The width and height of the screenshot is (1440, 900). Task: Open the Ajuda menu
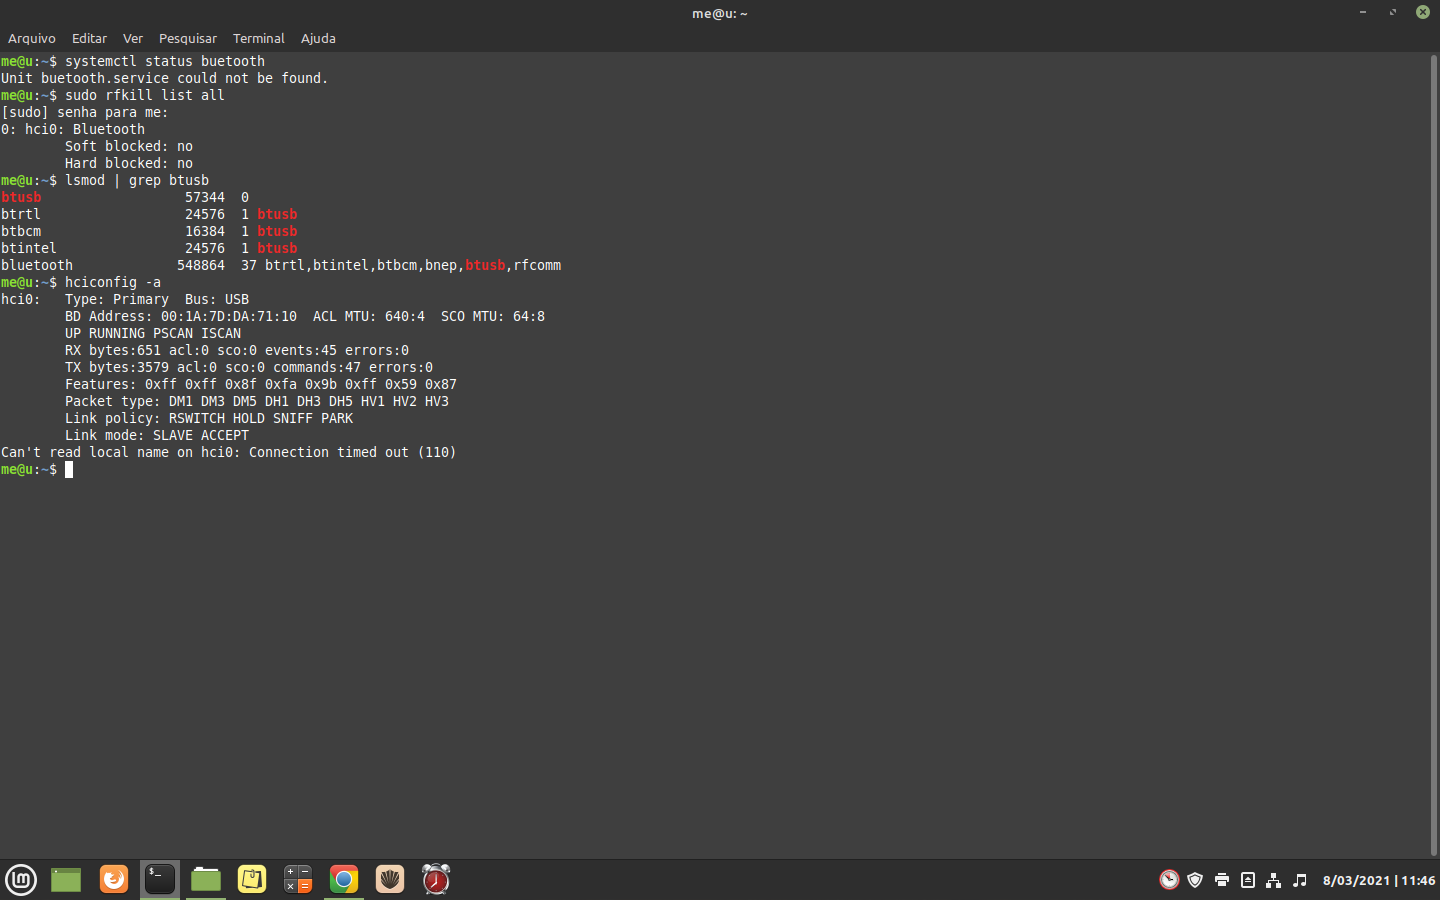coord(318,38)
